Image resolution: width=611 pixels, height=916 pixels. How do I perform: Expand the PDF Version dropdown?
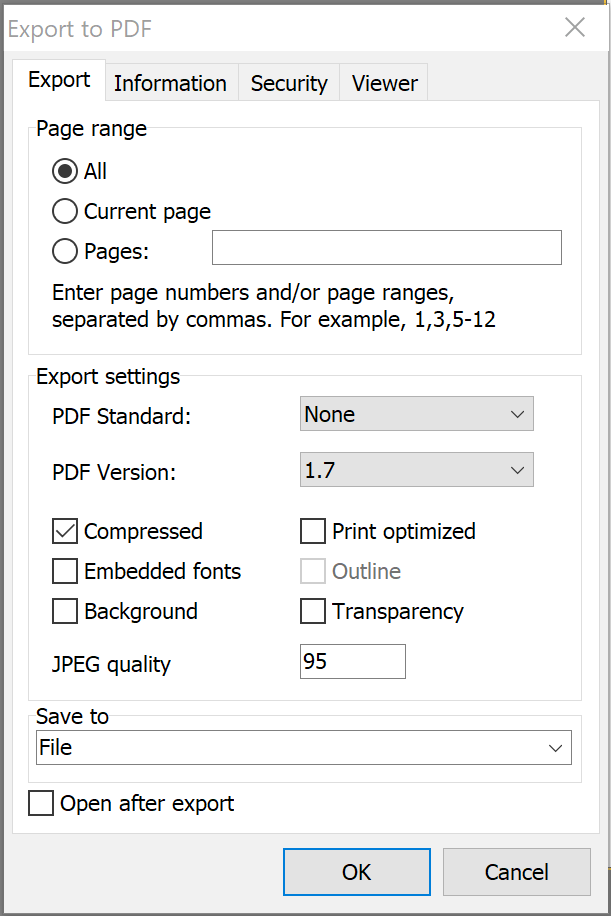pos(416,470)
